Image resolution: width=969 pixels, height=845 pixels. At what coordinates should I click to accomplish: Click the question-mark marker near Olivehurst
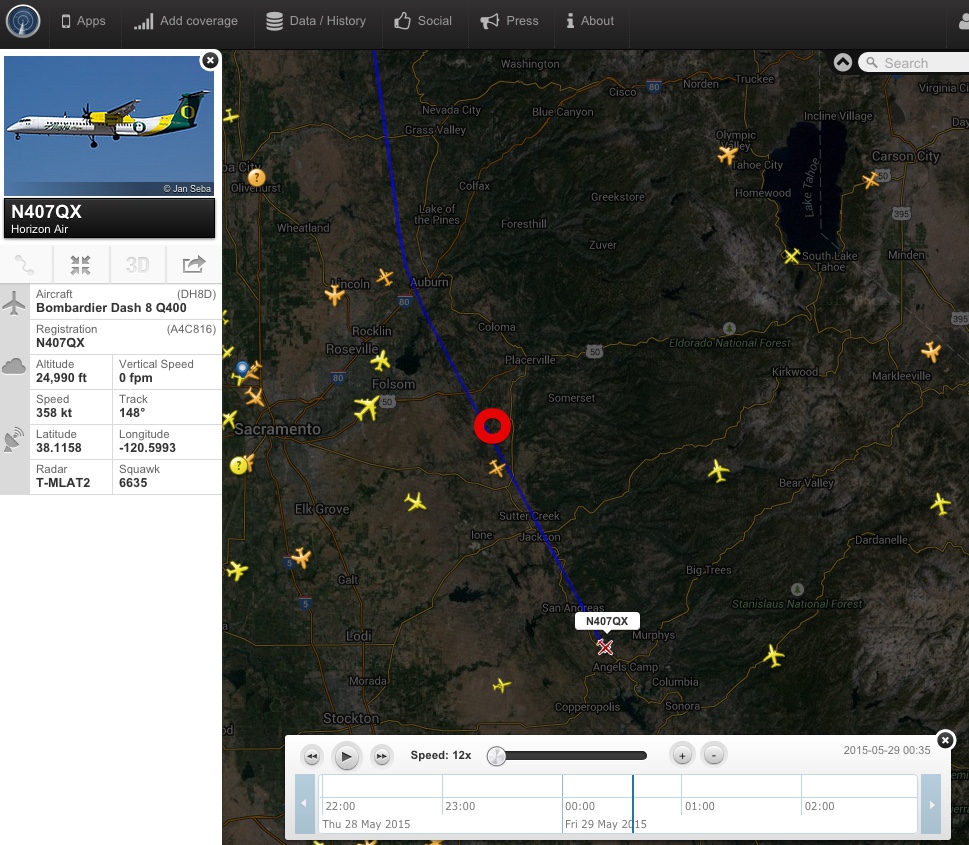point(256,178)
